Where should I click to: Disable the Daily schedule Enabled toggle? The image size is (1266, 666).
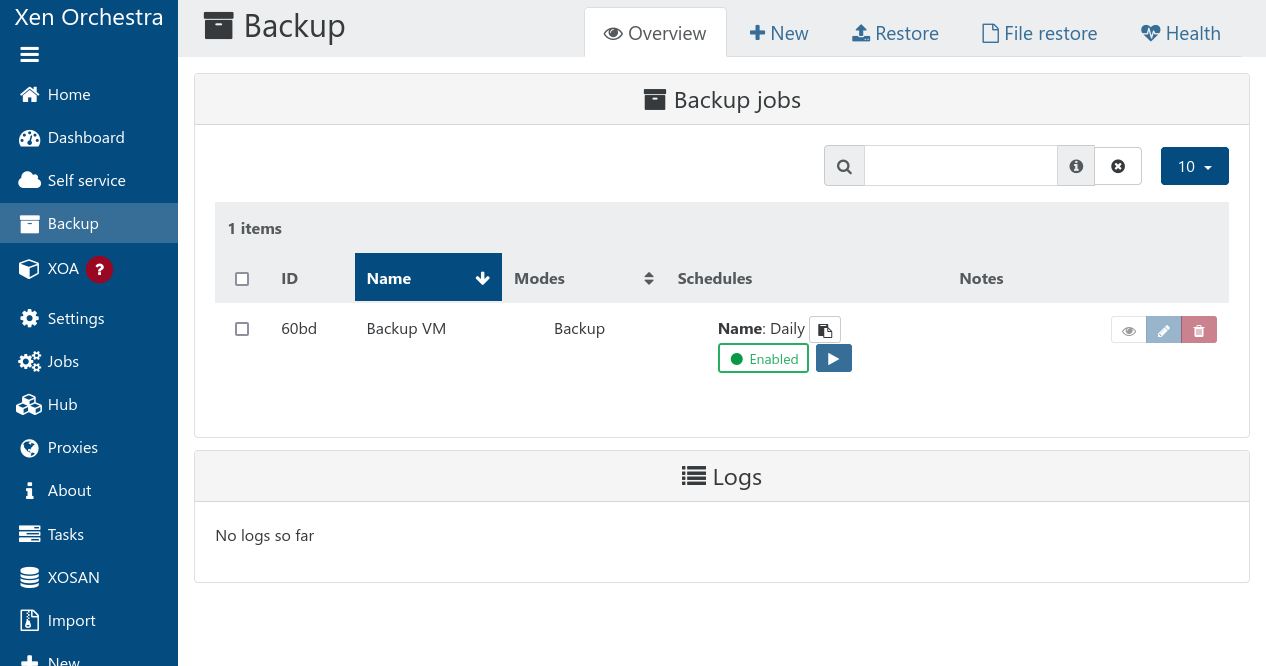click(763, 358)
